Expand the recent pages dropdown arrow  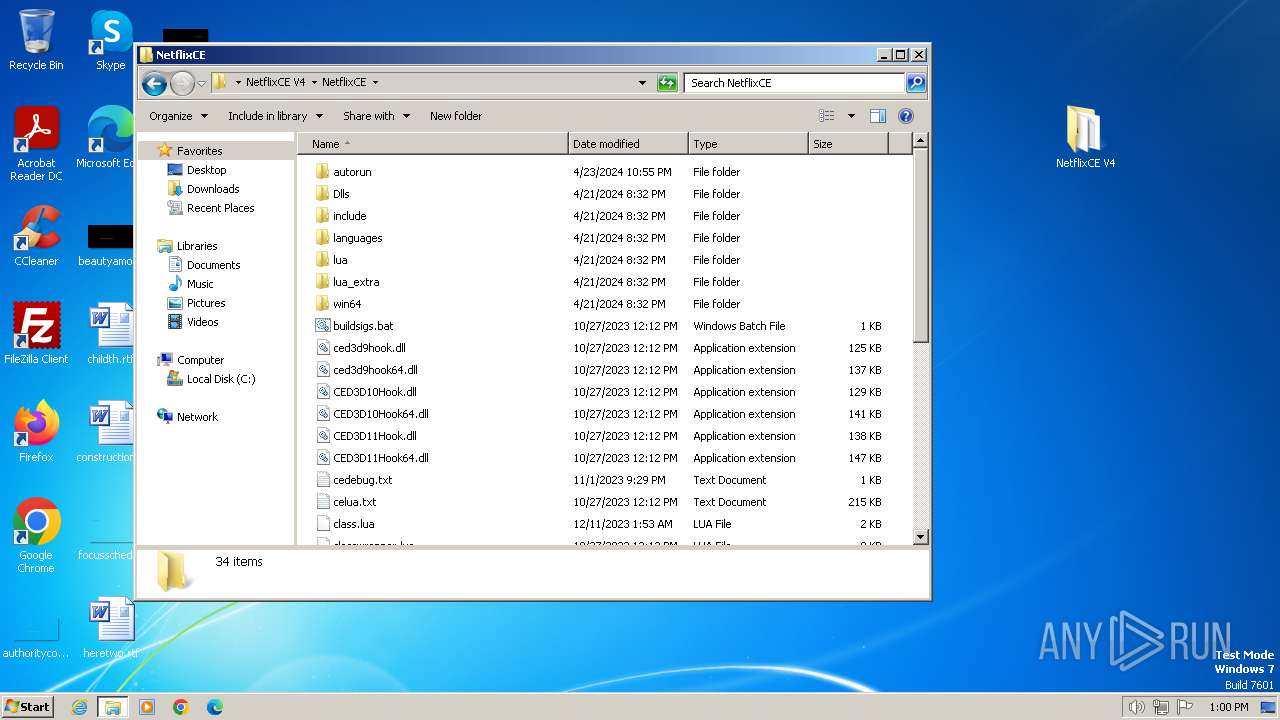[201, 83]
